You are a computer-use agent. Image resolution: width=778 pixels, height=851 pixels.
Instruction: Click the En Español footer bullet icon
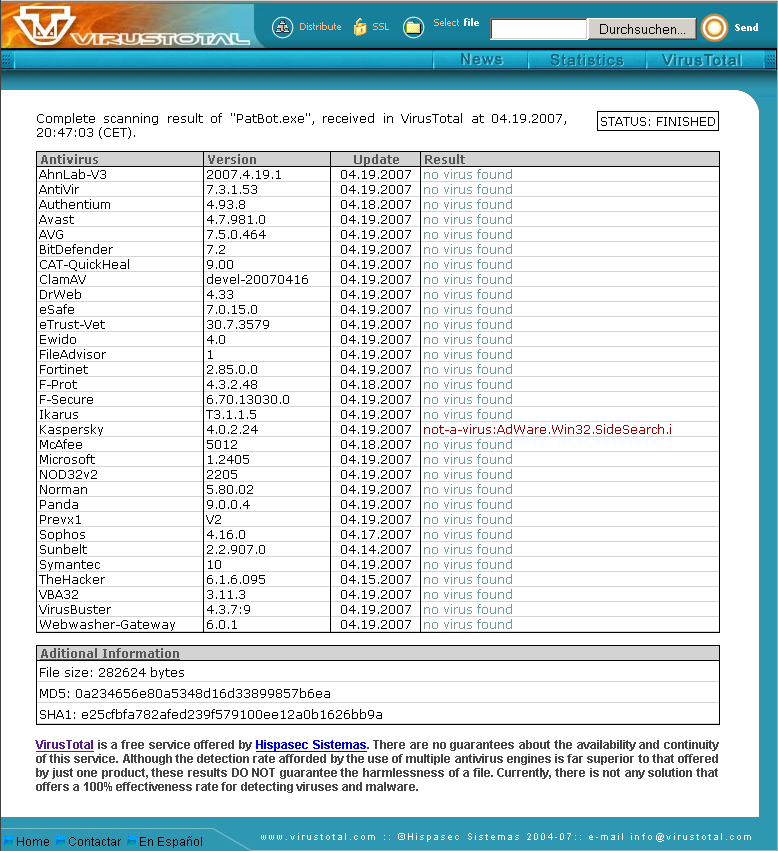[132, 841]
